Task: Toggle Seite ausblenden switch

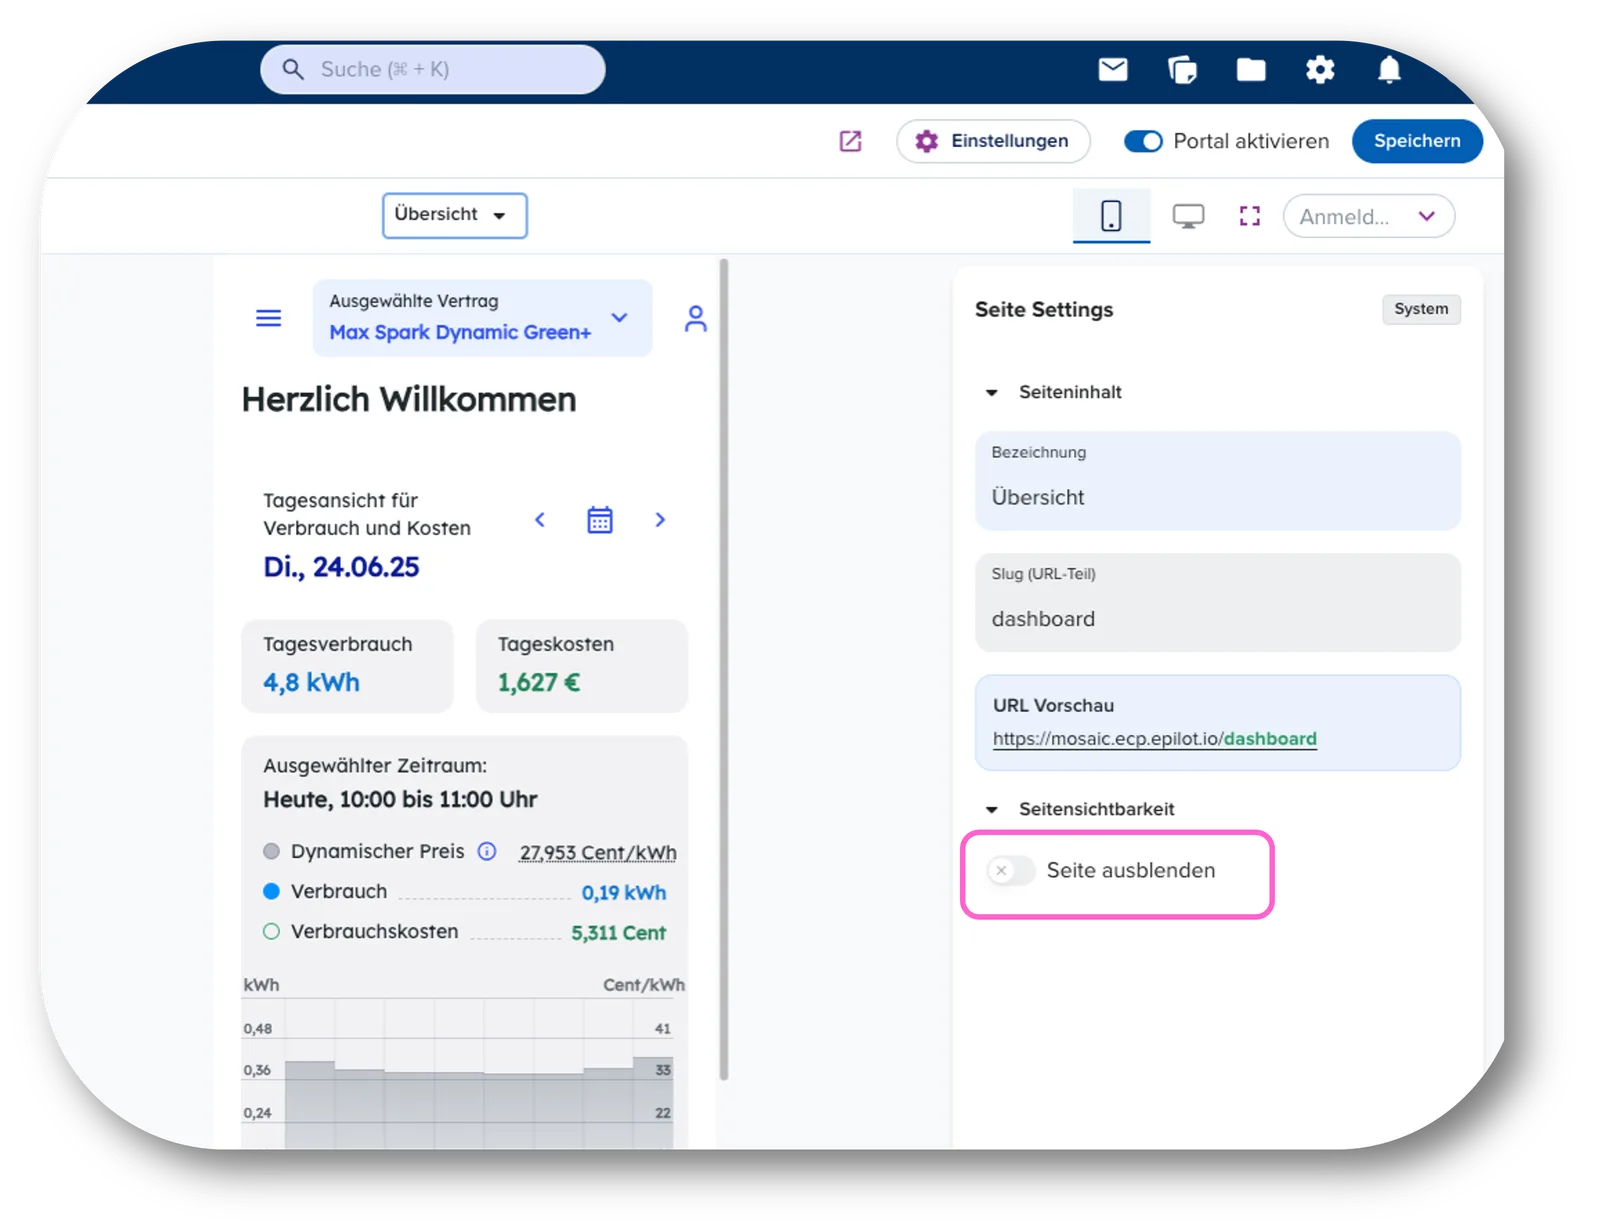Action: coord(1010,871)
